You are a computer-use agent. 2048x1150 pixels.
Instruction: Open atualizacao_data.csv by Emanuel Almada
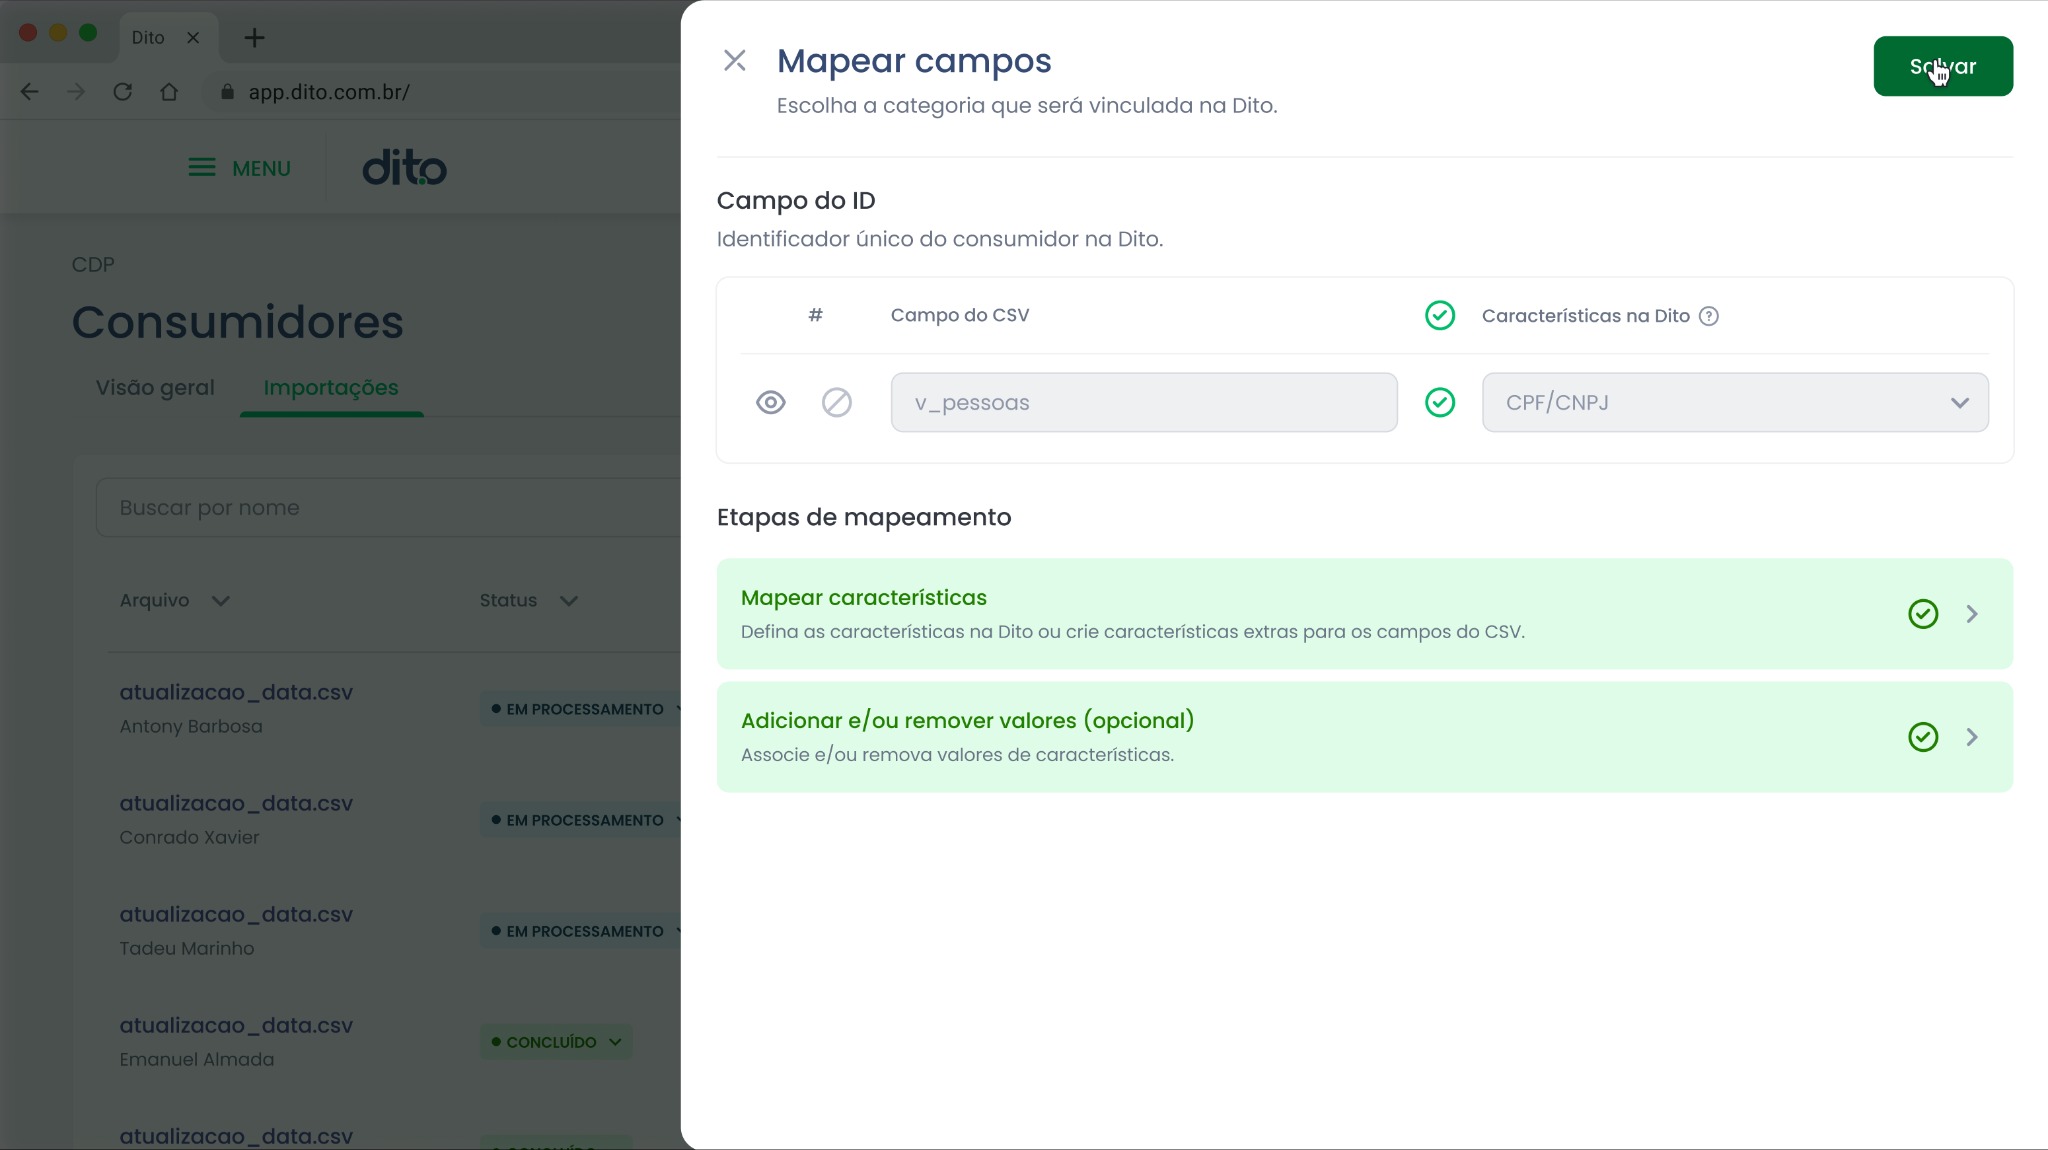tap(236, 1025)
